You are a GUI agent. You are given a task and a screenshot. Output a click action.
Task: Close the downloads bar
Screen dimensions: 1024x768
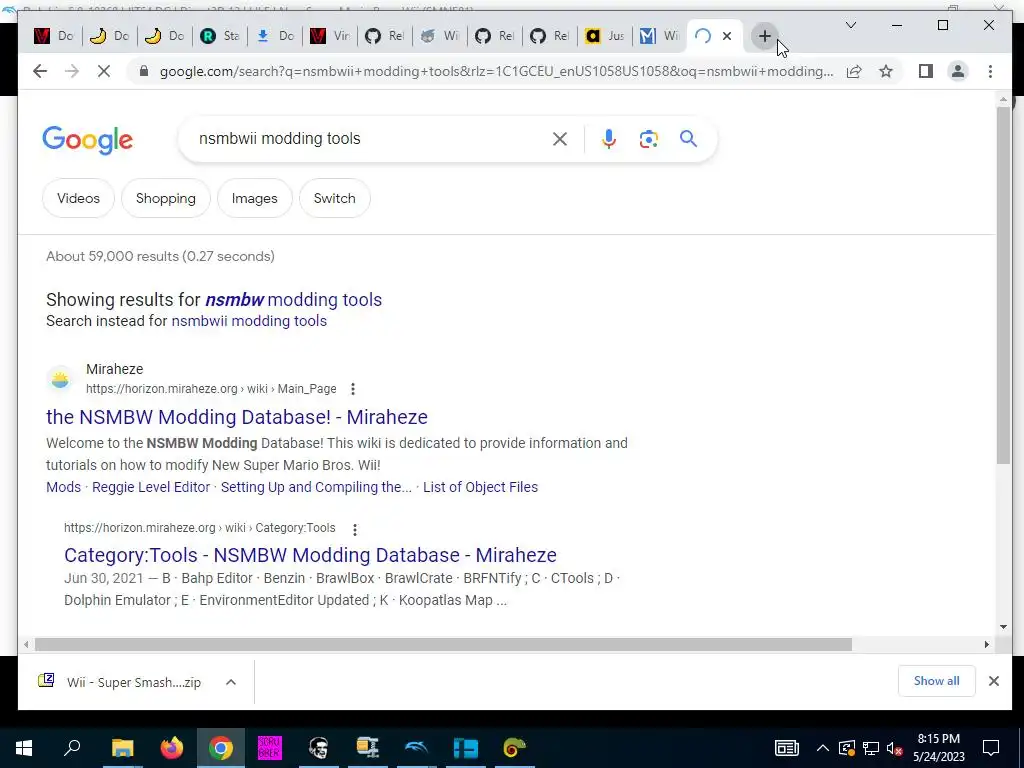pyautogui.click(x=993, y=681)
